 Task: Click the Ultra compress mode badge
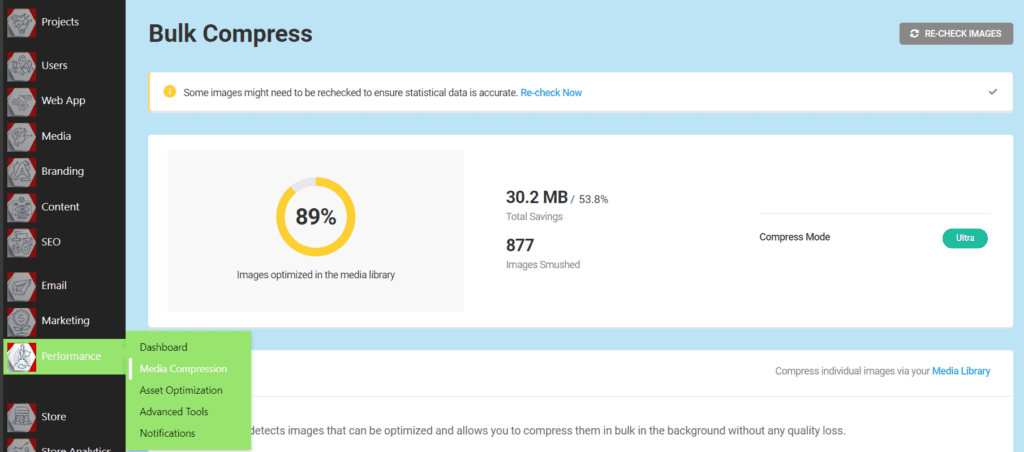[x=965, y=238]
